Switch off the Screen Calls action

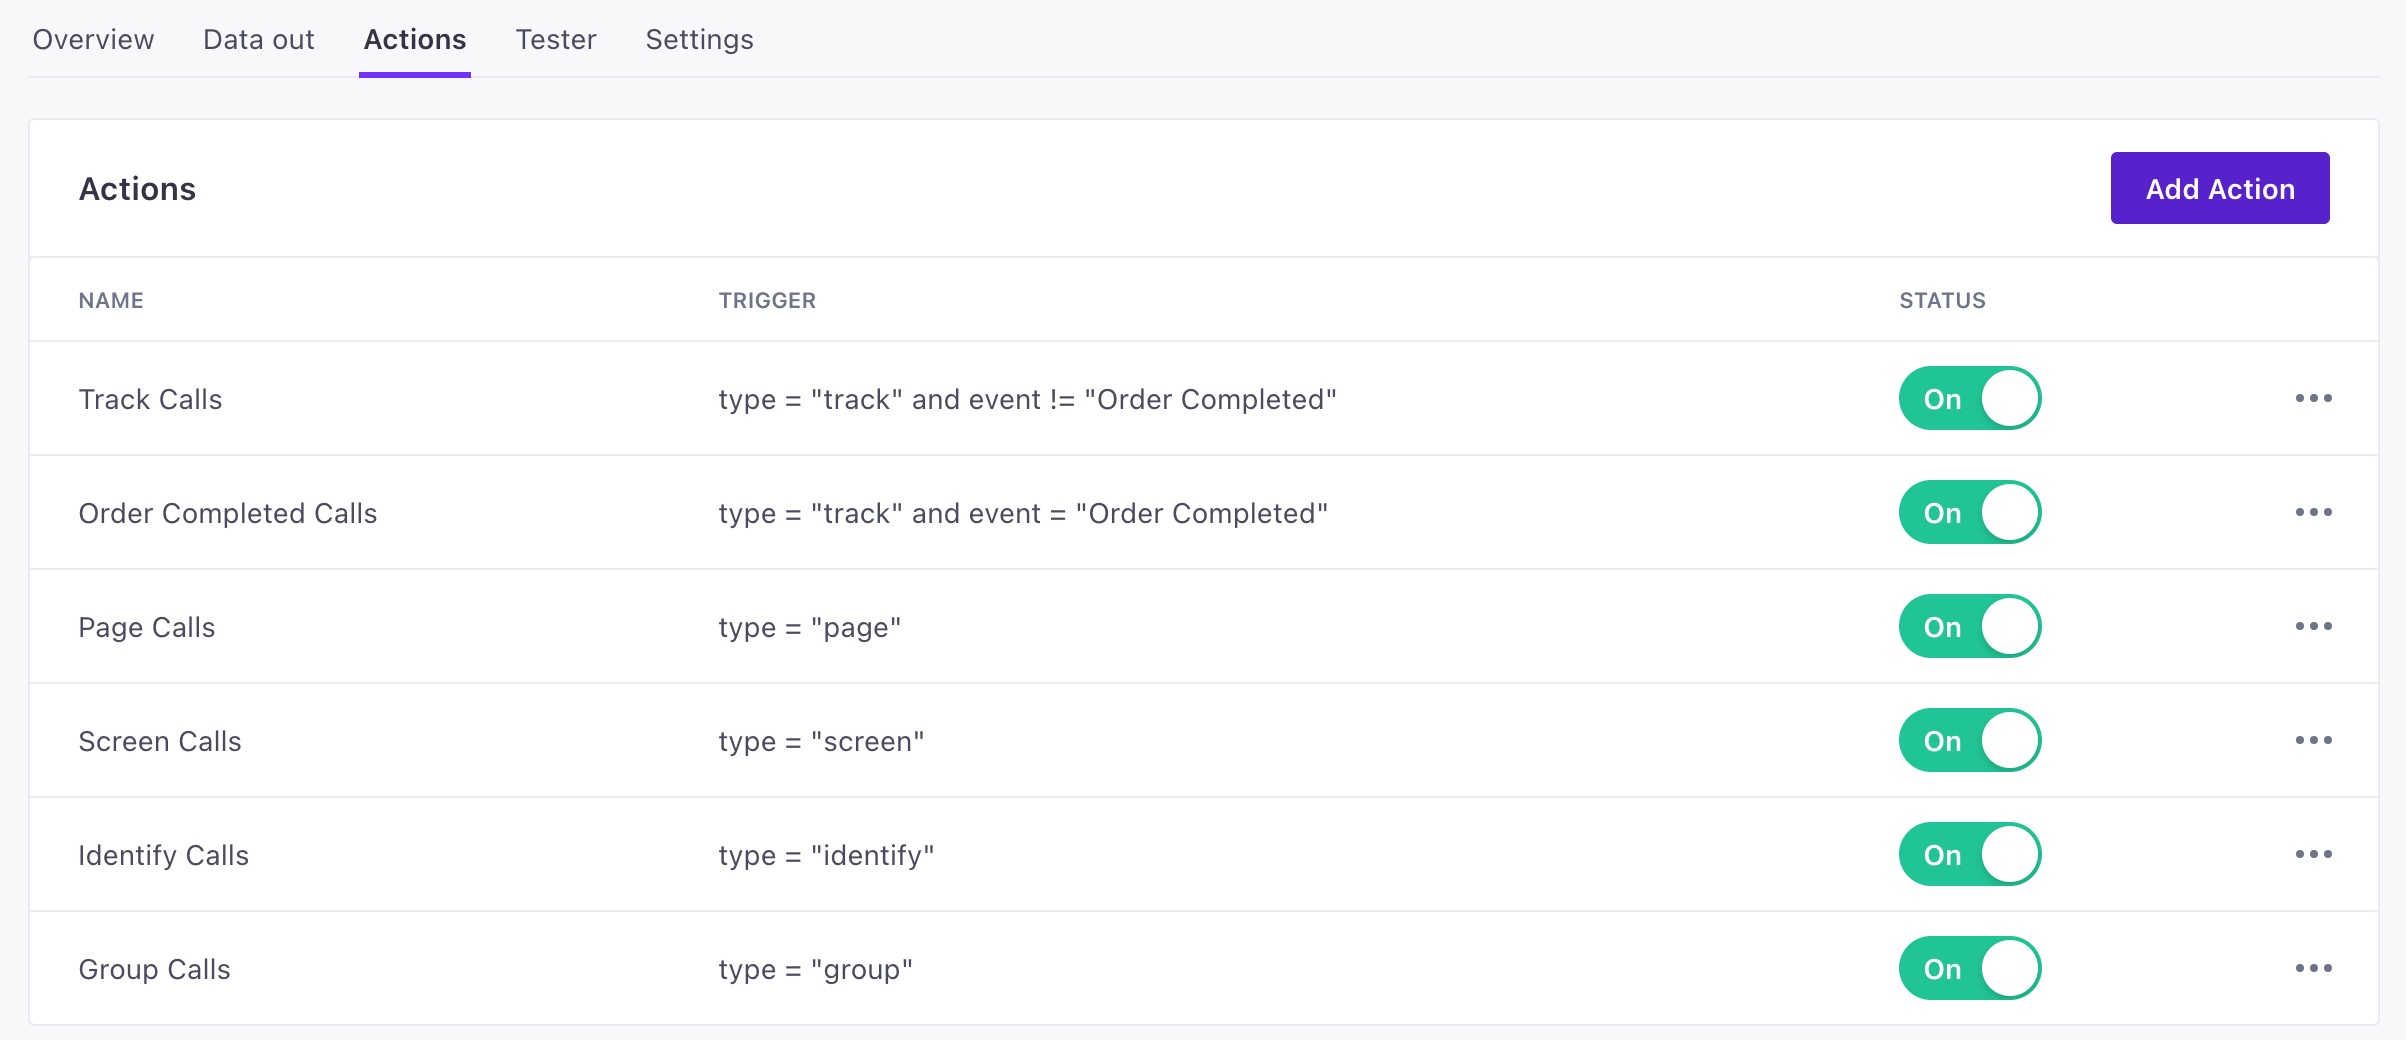(x=1969, y=740)
